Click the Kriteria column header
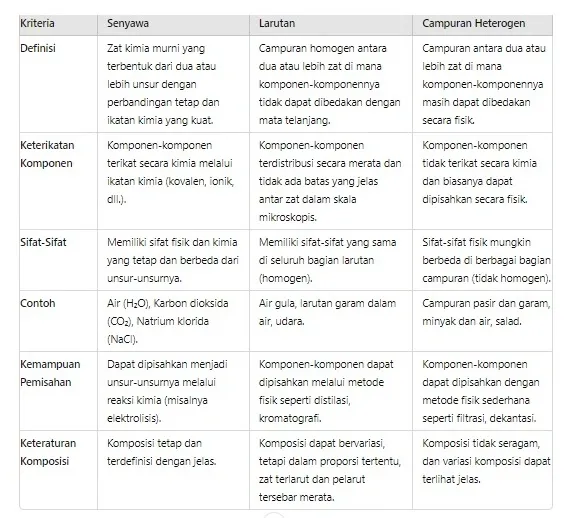This screenshot has height=518, width=569. [37, 23]
